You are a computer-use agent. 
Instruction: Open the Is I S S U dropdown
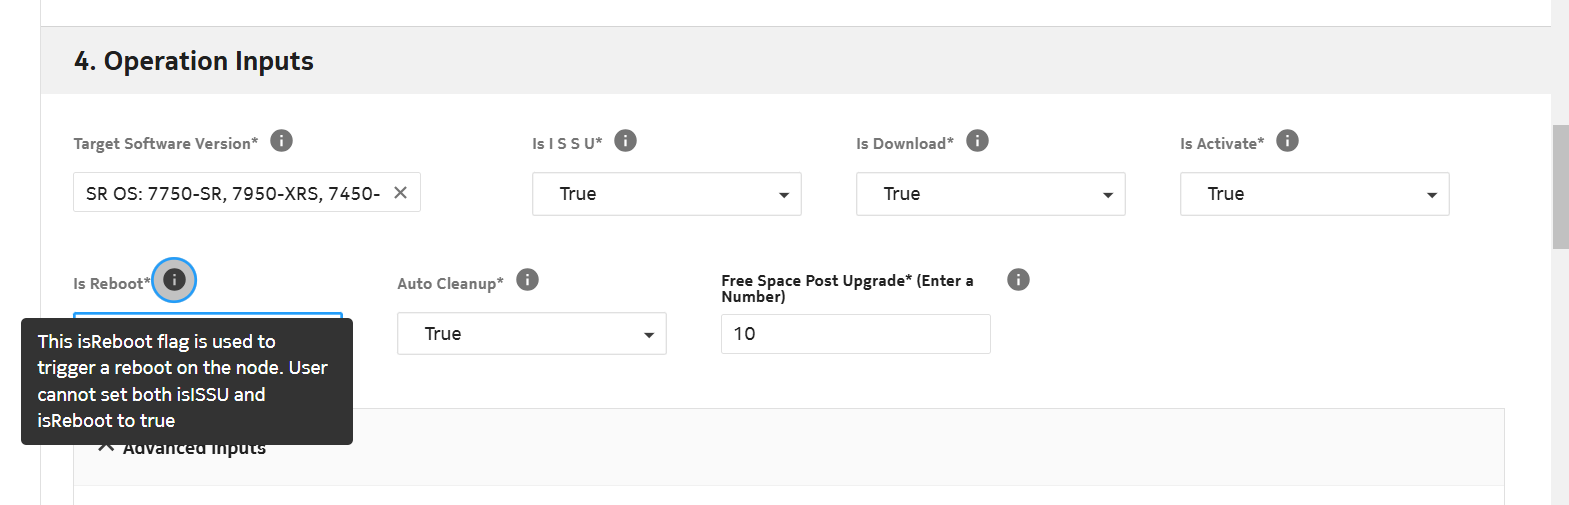[x=667, y=194]
